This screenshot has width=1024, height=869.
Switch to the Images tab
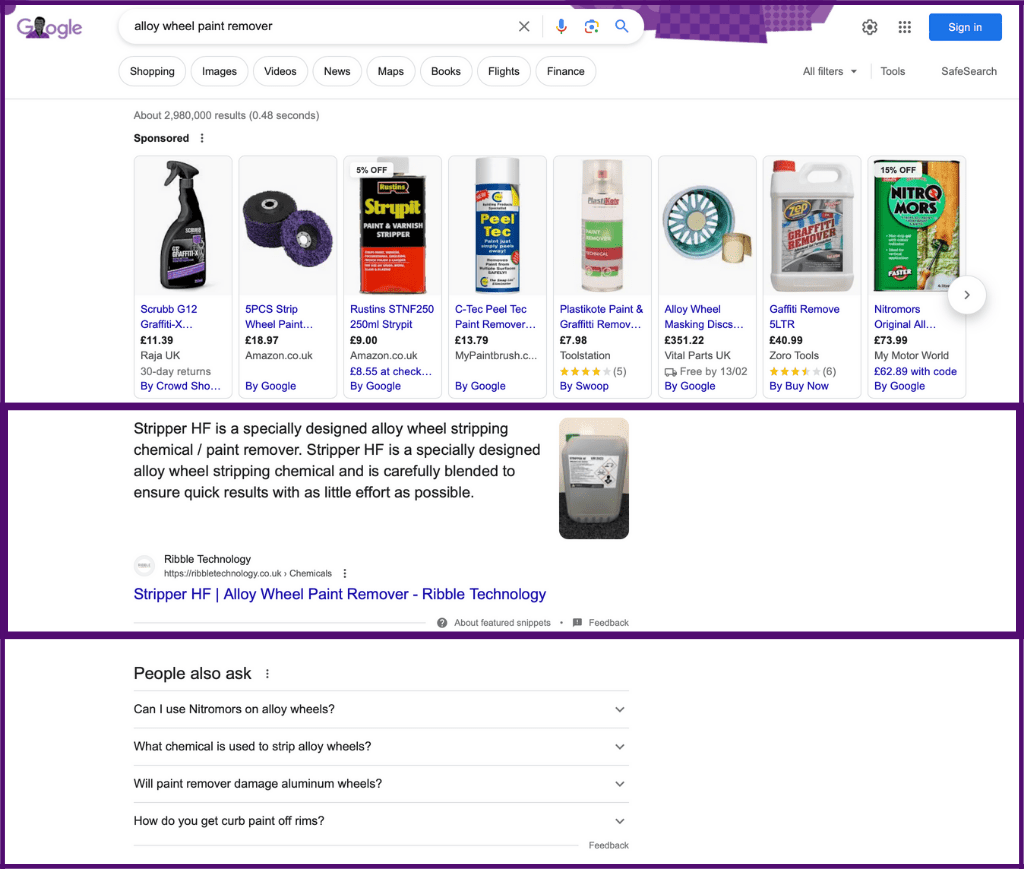click(219, 71)
